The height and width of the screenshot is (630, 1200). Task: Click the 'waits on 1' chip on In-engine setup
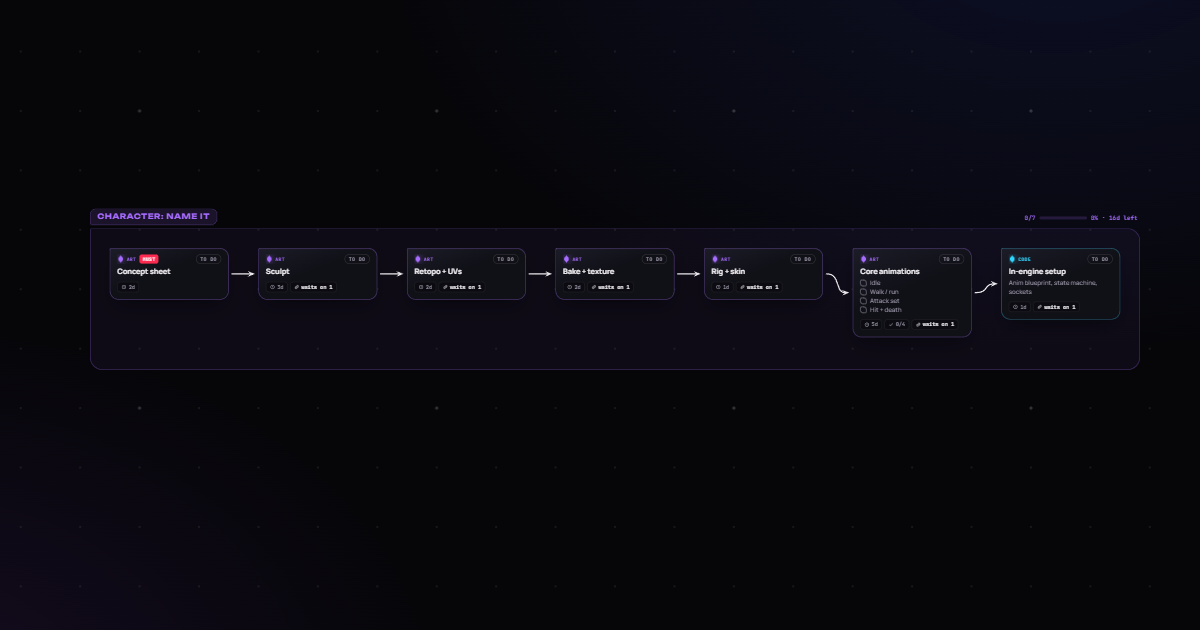(x=1056, y=307)
